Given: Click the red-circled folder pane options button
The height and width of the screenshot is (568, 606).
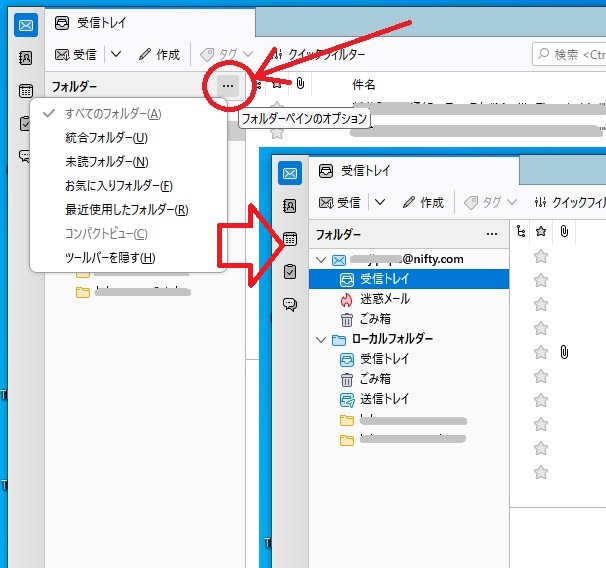Looking at the screenshot, I should [228, 86].
